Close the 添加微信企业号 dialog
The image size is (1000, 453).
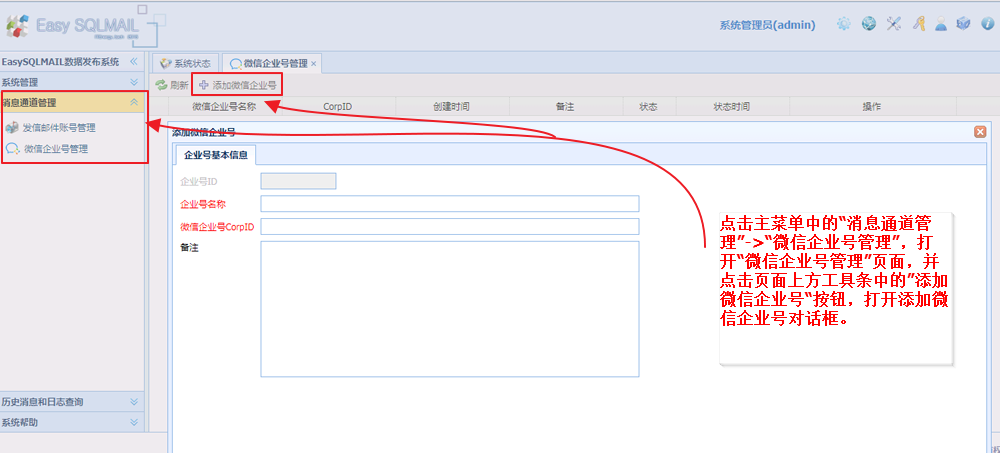point(979,132)
